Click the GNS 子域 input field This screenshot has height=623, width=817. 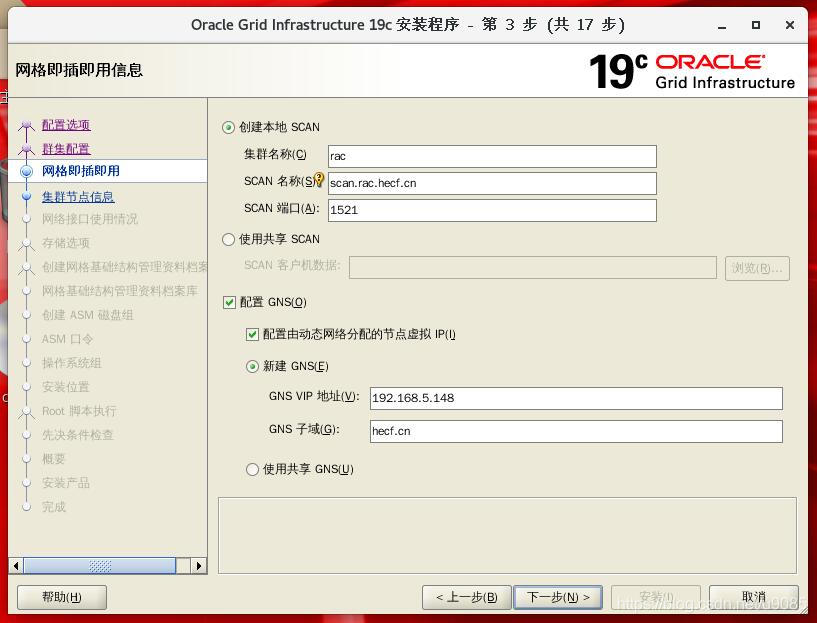pos(576,431)
